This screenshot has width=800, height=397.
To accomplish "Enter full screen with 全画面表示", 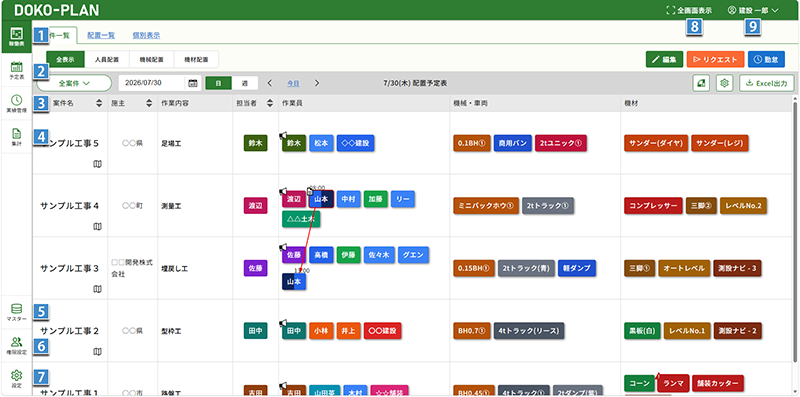I will [x=689, y=10].
